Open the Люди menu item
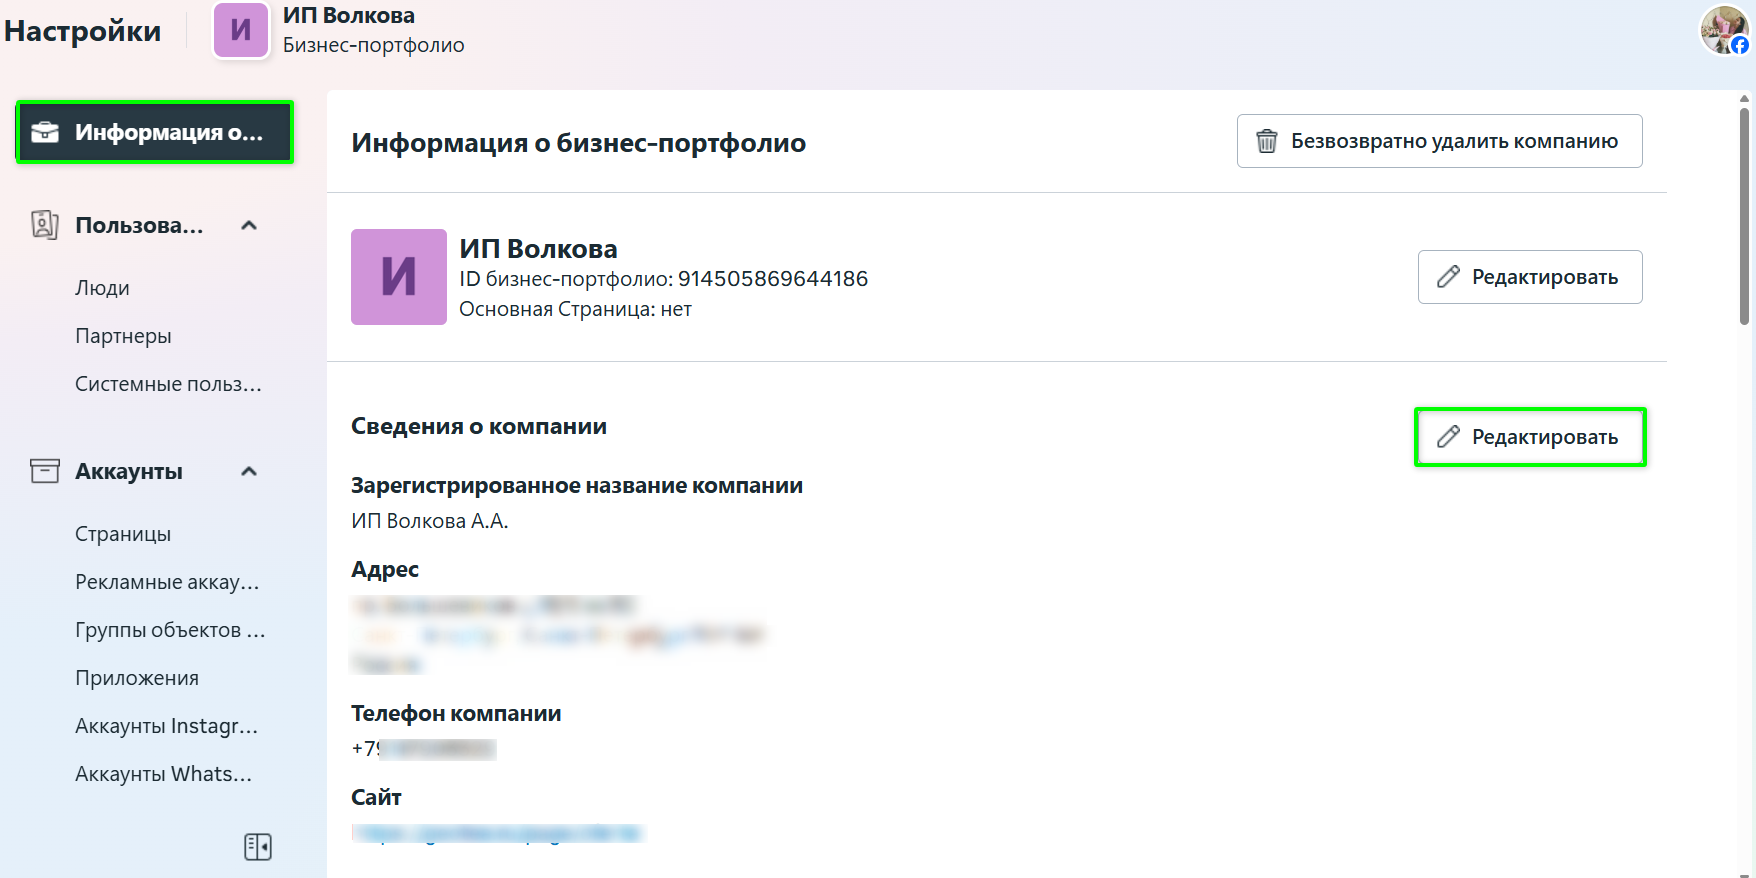The width and height of the screenshot is (1756, 878). [x=102, y=288]
